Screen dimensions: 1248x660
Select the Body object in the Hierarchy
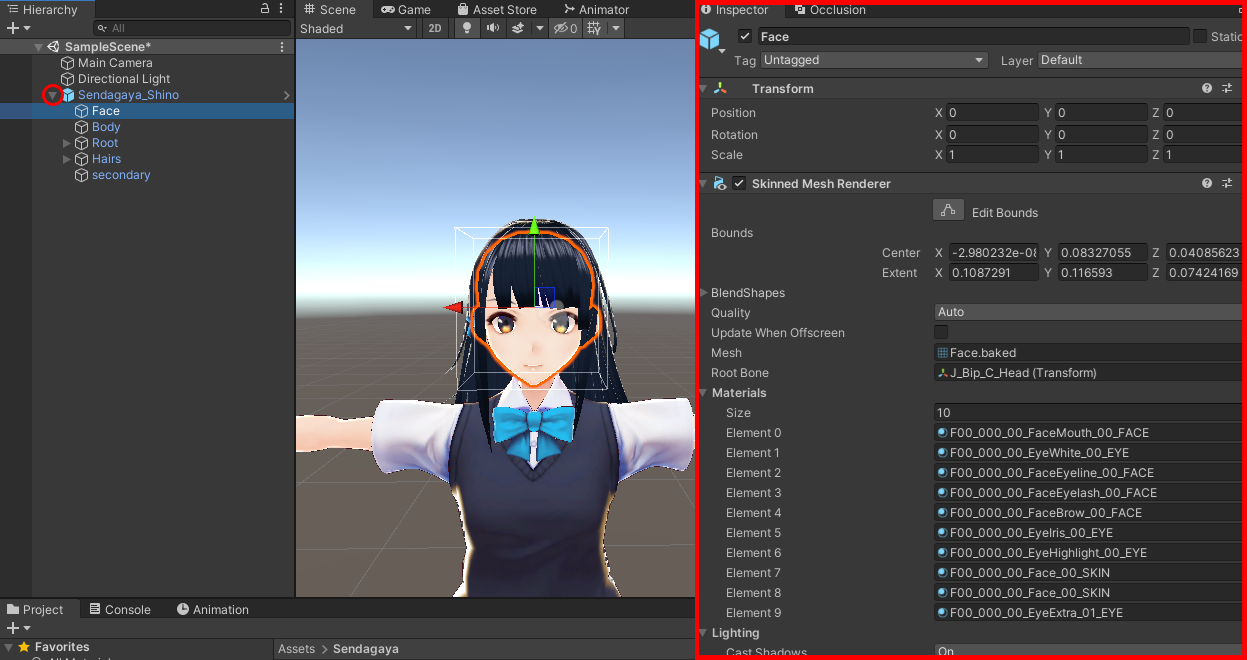(x=106, y=127)
